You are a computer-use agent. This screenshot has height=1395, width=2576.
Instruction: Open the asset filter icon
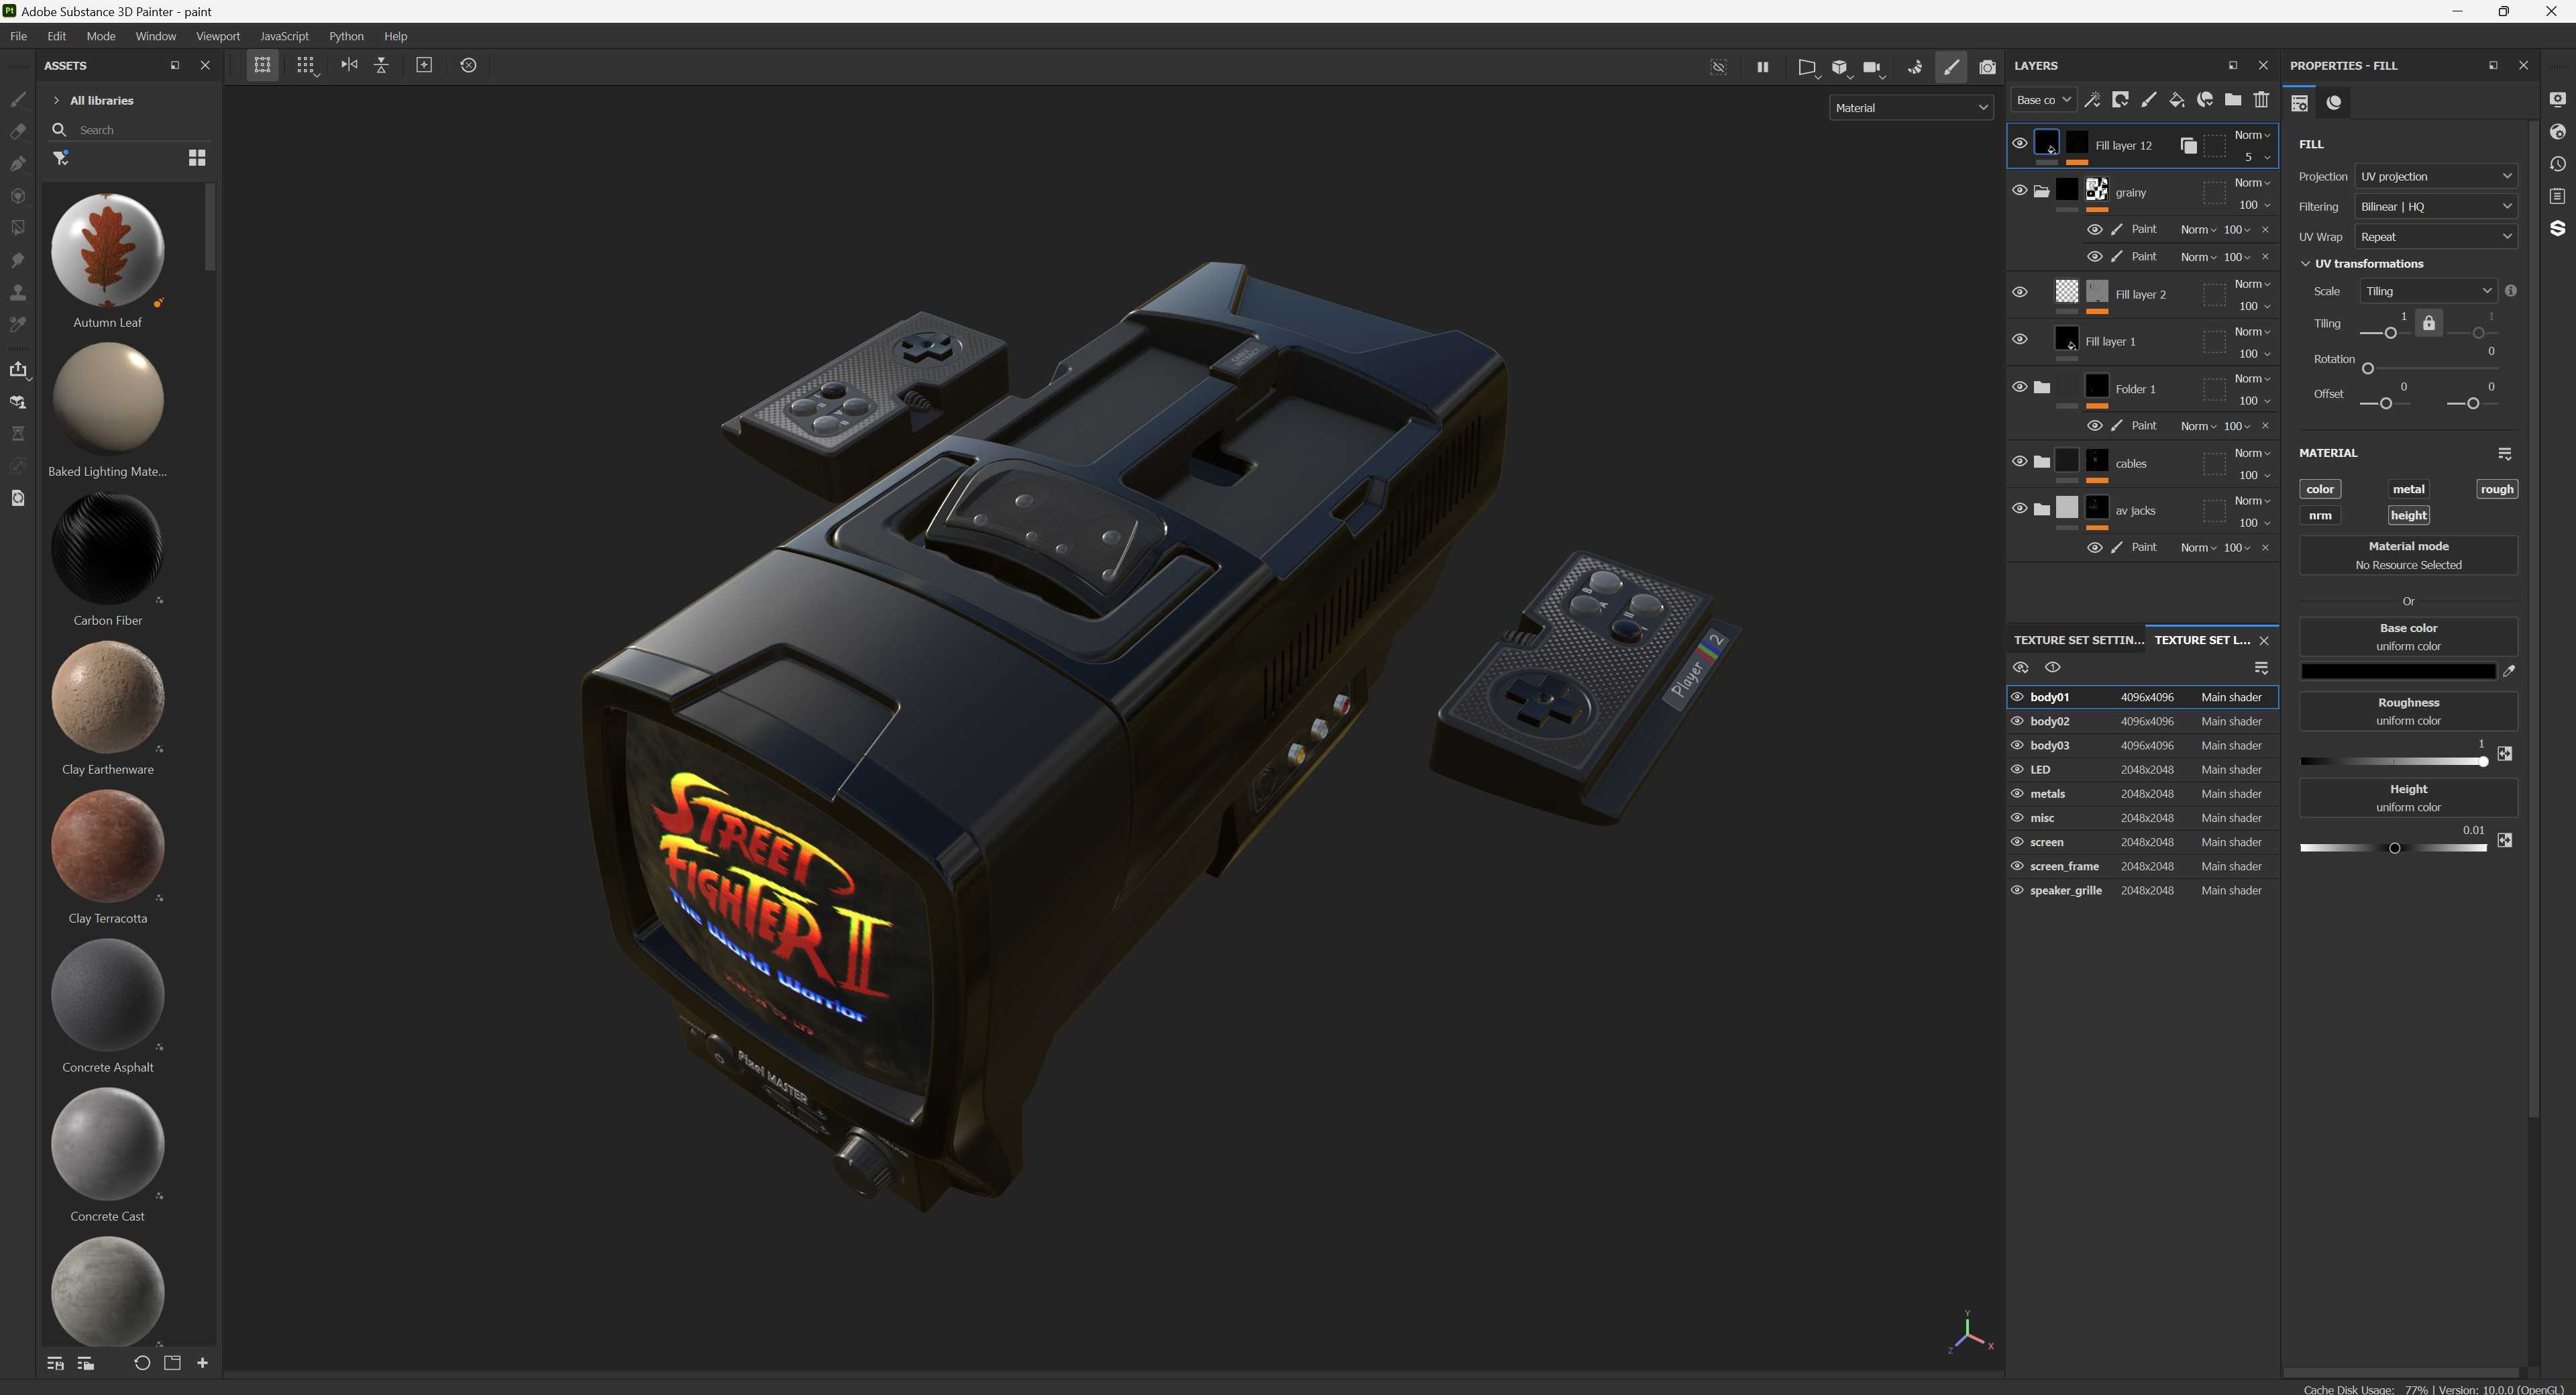[61, 158]
